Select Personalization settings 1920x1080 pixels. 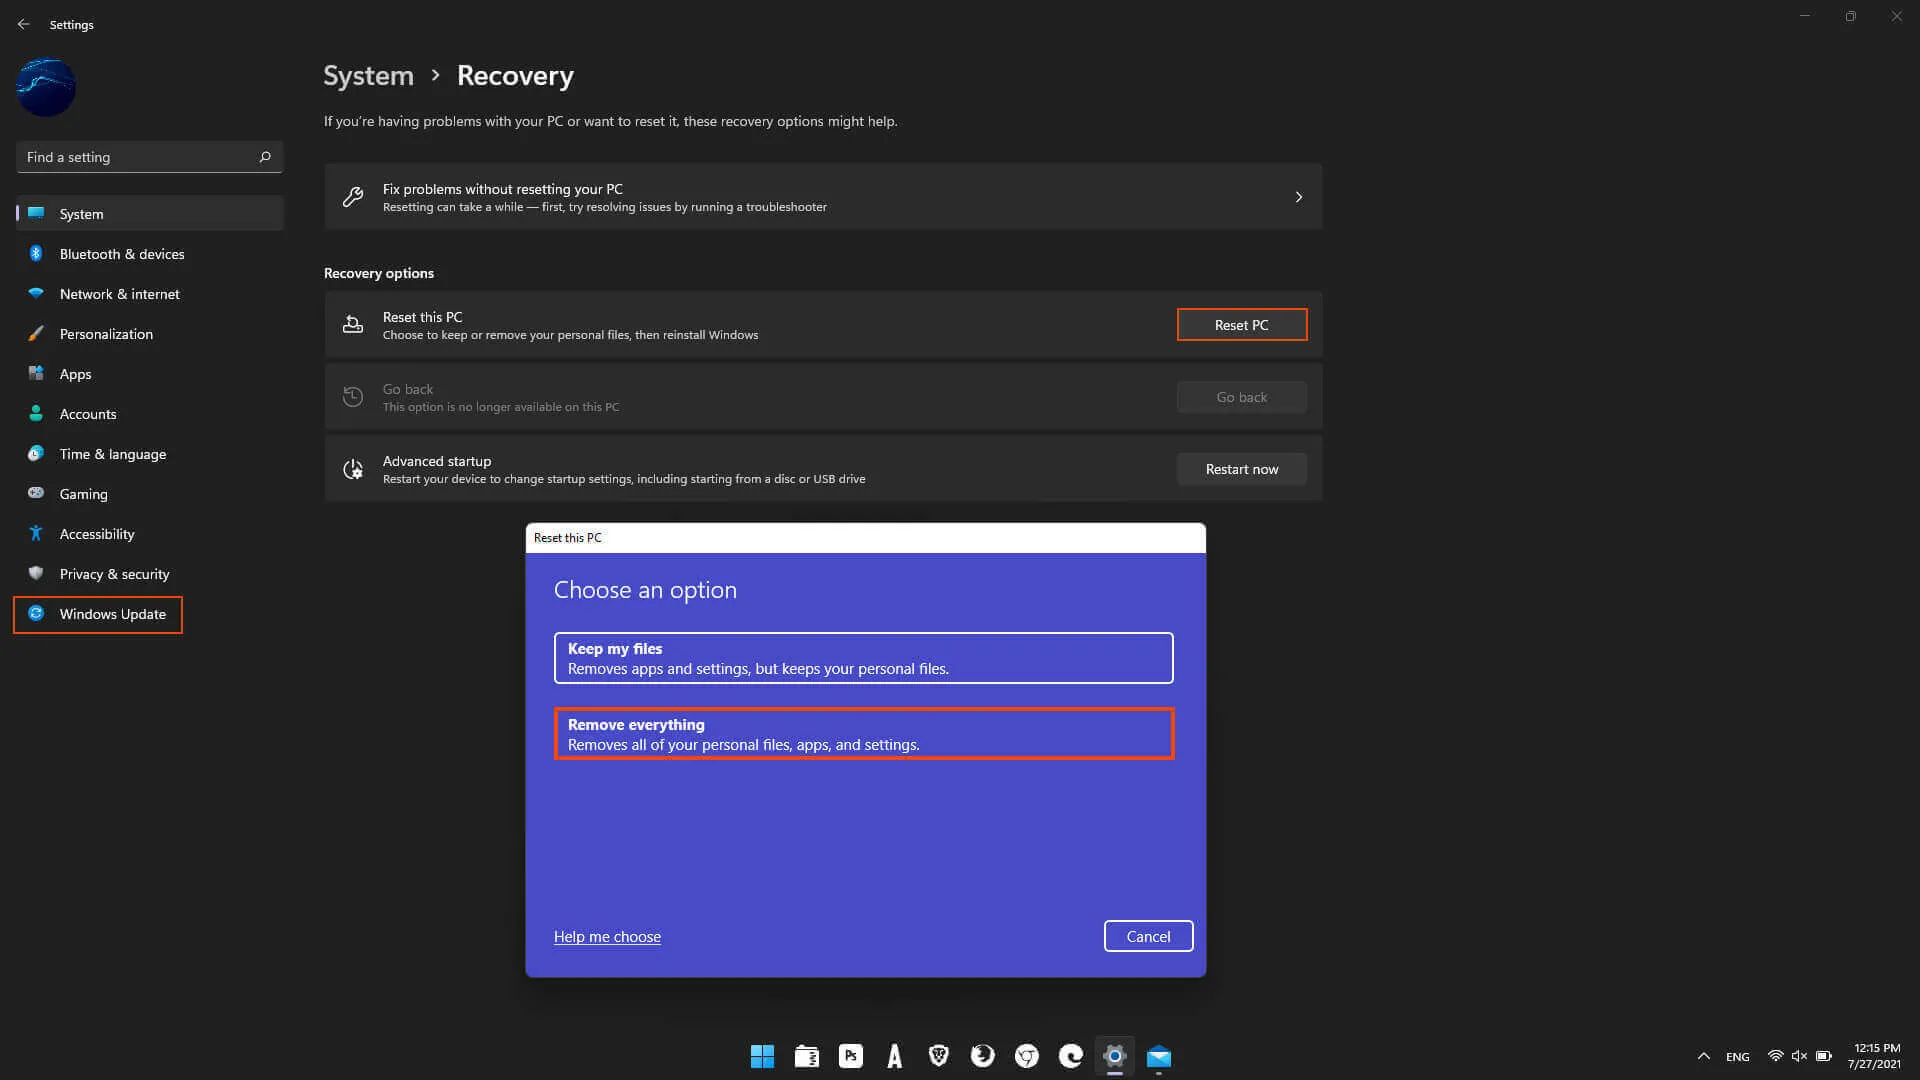(105, 332)
